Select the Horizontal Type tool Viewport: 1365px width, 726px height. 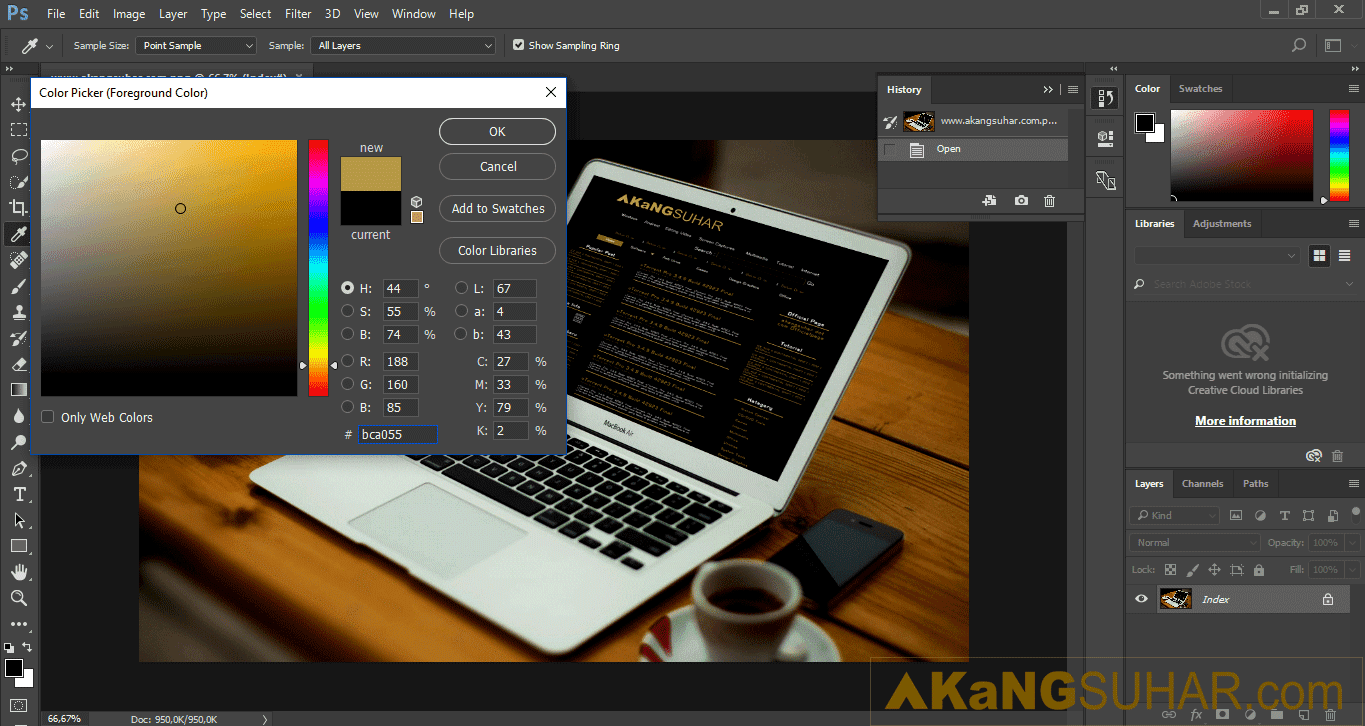coord(18,494)
